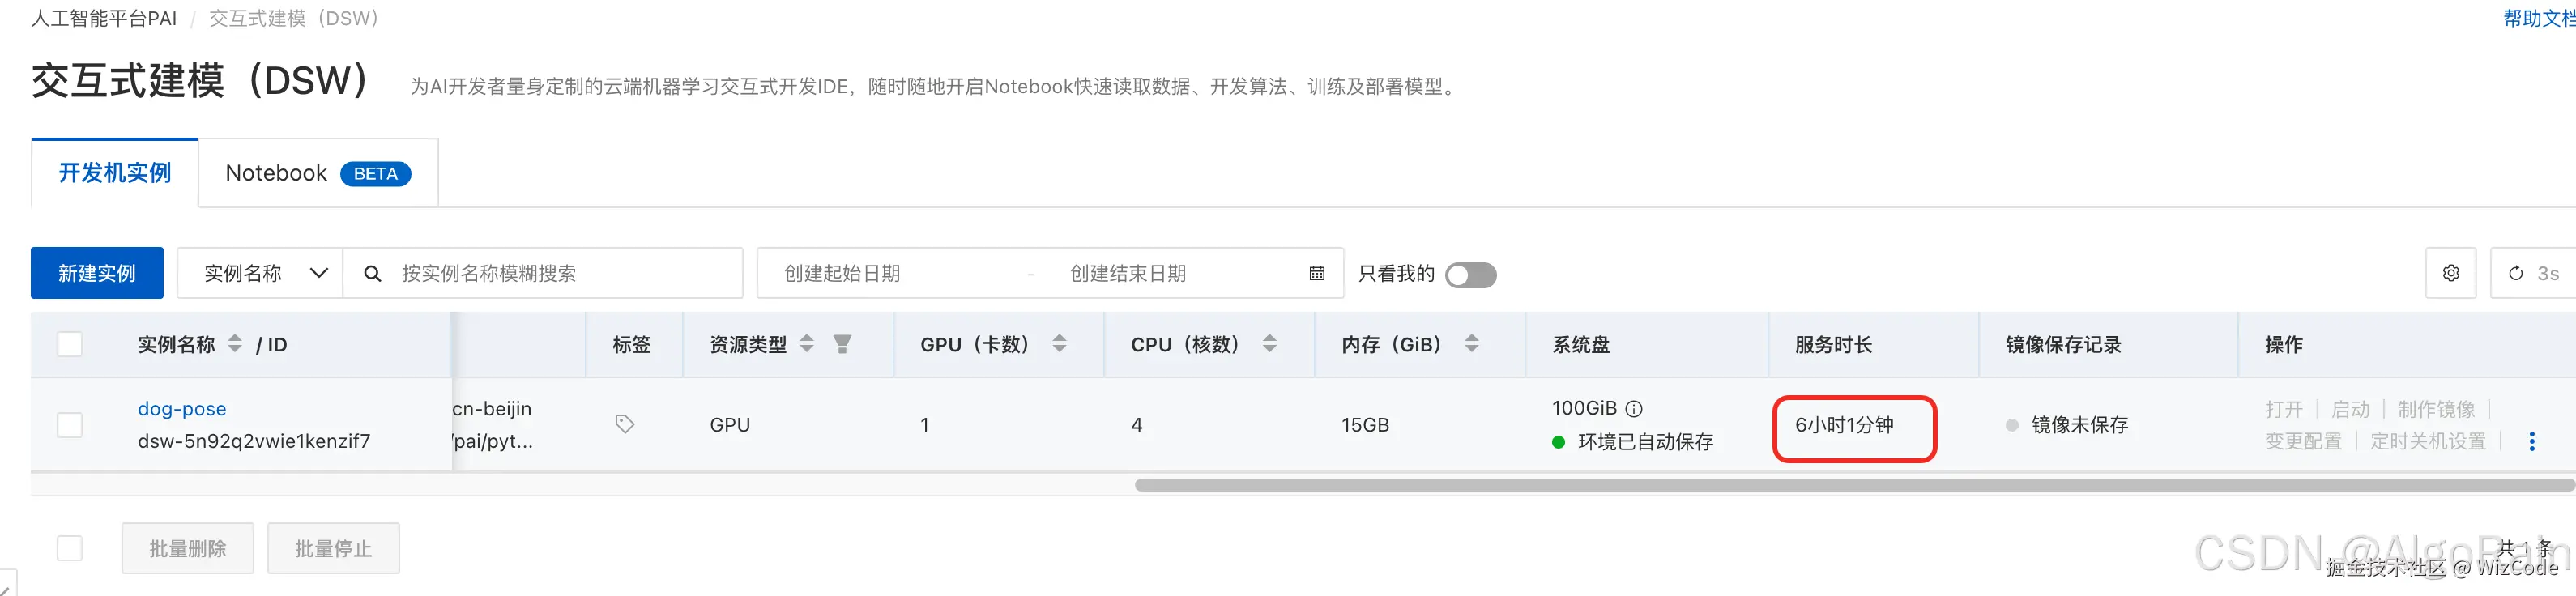The height and width of the screenshot is (596, 2576).
Task: Open table settings gear icon
Action: (x=2450, y=273)
